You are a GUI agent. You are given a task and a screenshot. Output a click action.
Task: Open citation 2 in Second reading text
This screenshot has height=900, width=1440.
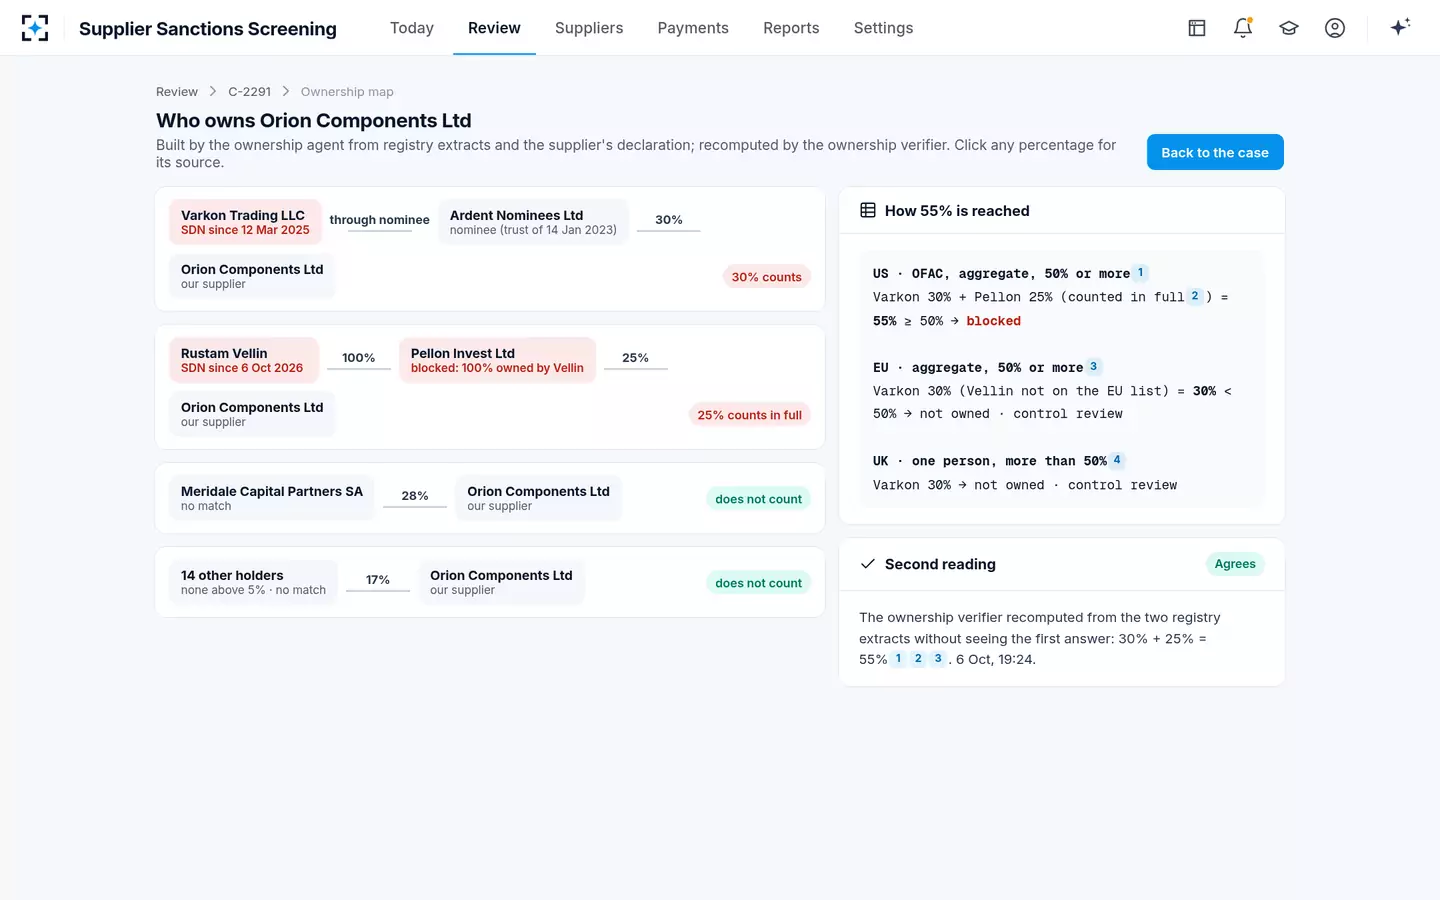tap(918, 658)
